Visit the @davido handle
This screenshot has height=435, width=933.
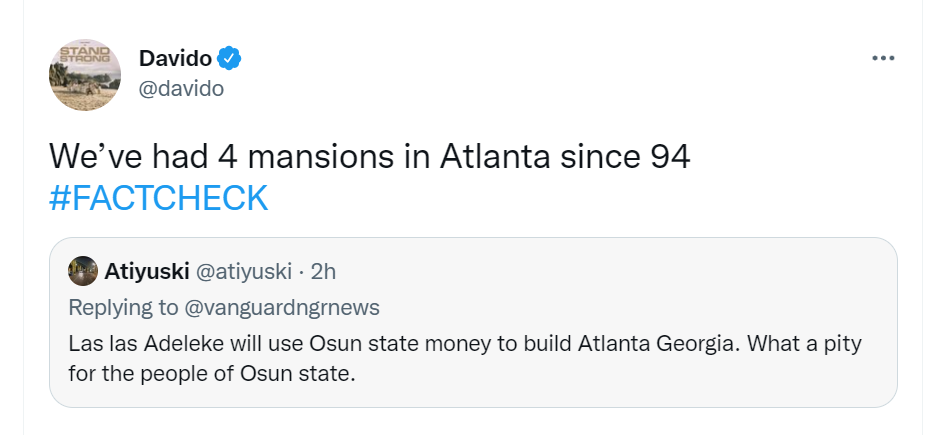click(x=181, y=88)
